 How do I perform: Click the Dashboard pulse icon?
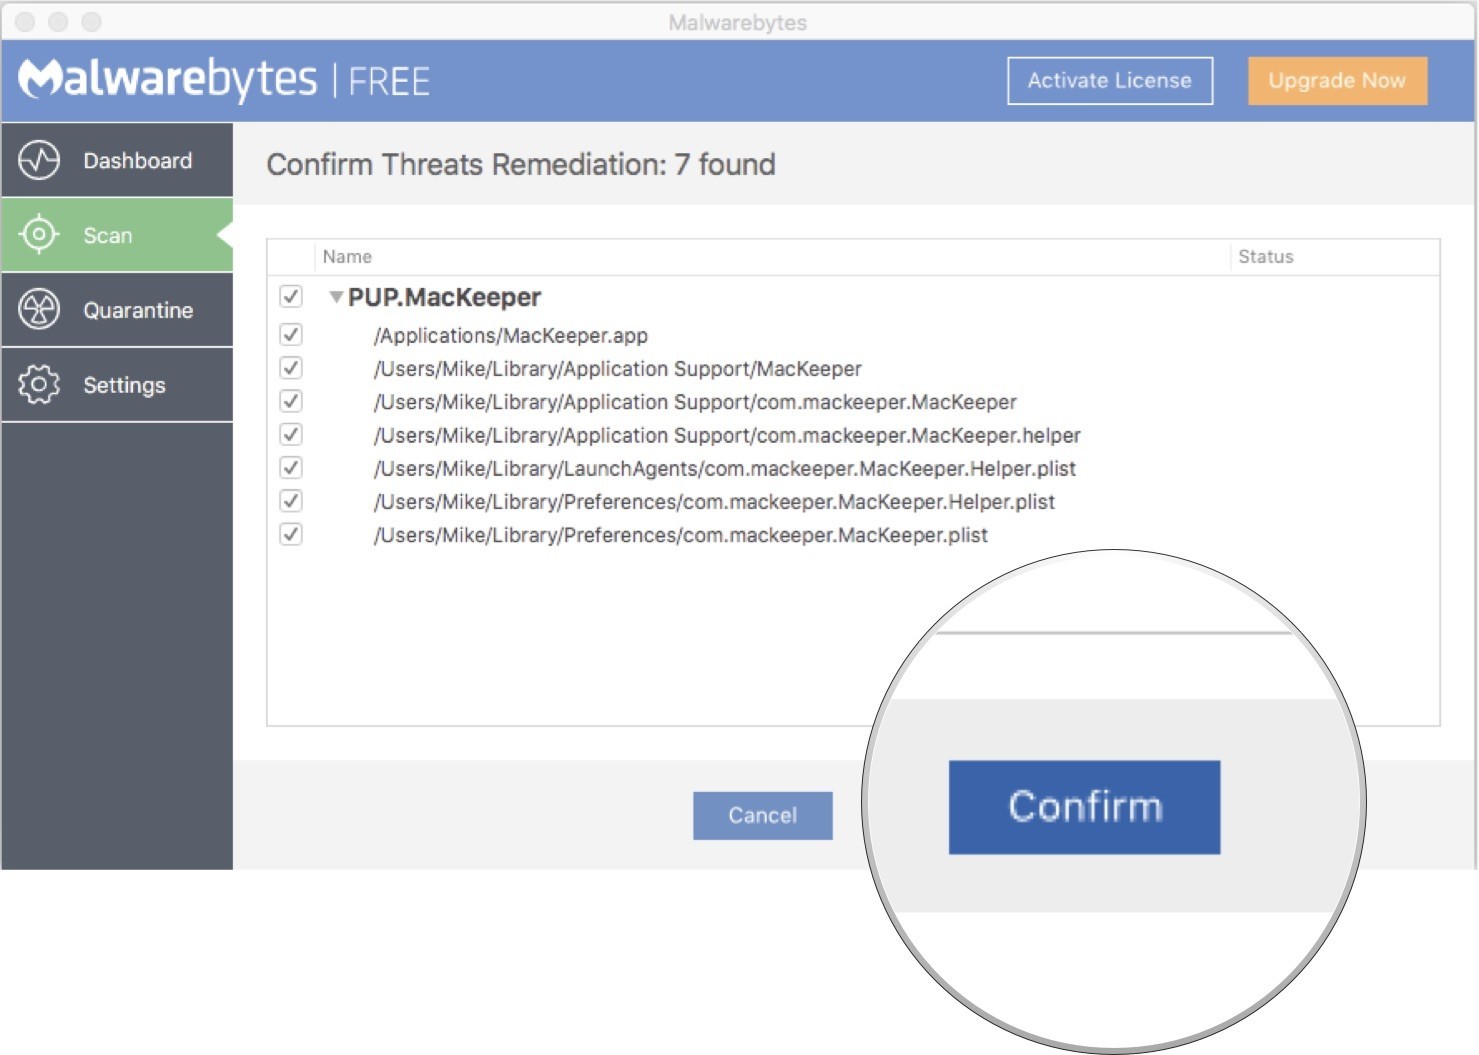pos(39,160)
